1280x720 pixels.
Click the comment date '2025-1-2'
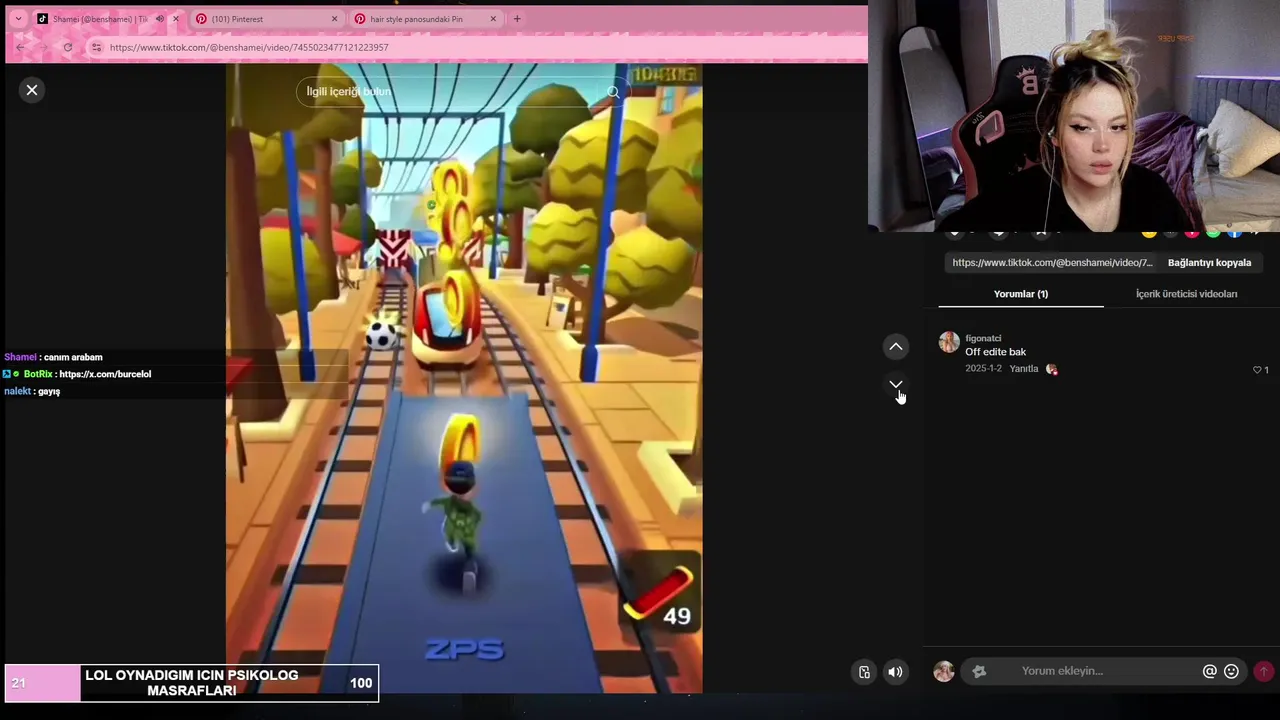pyautogui.click(x=983, y=369)
